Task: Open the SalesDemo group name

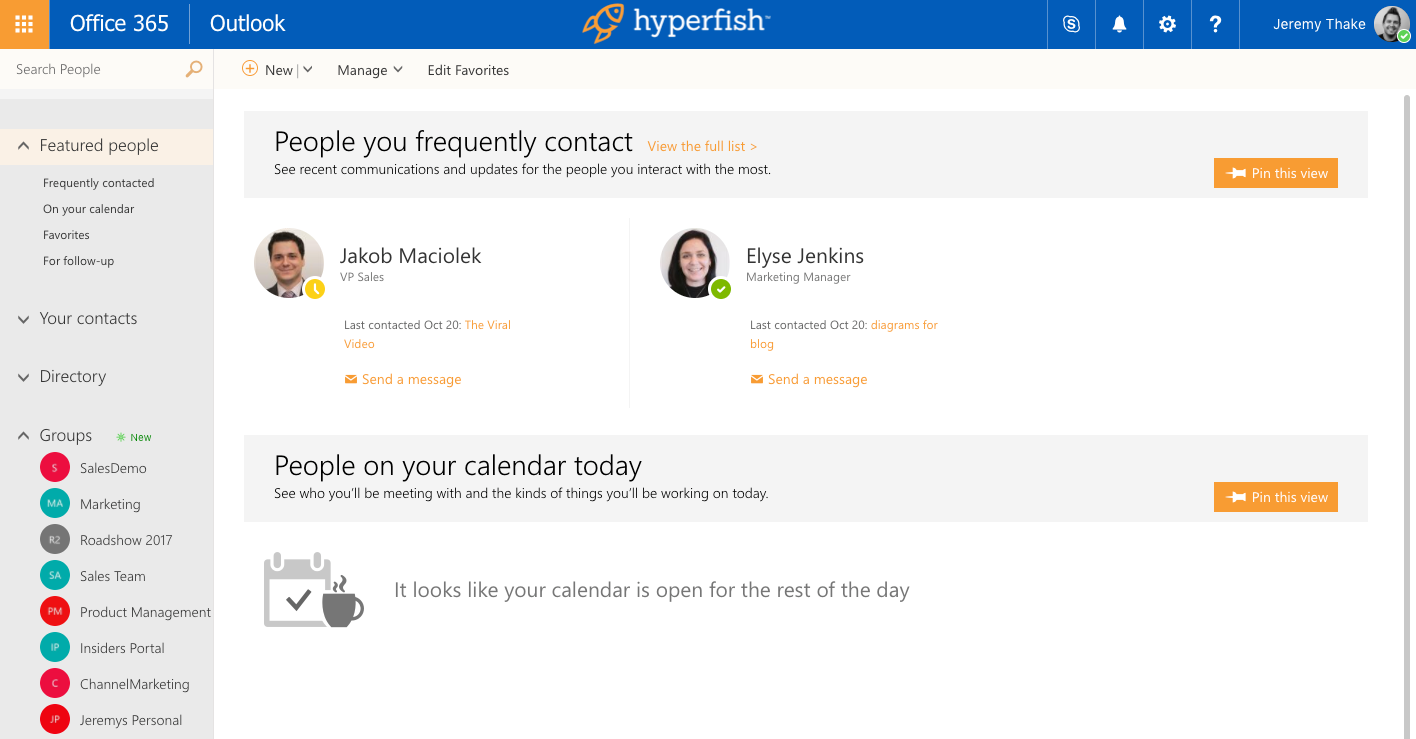Action: [113, 468]
